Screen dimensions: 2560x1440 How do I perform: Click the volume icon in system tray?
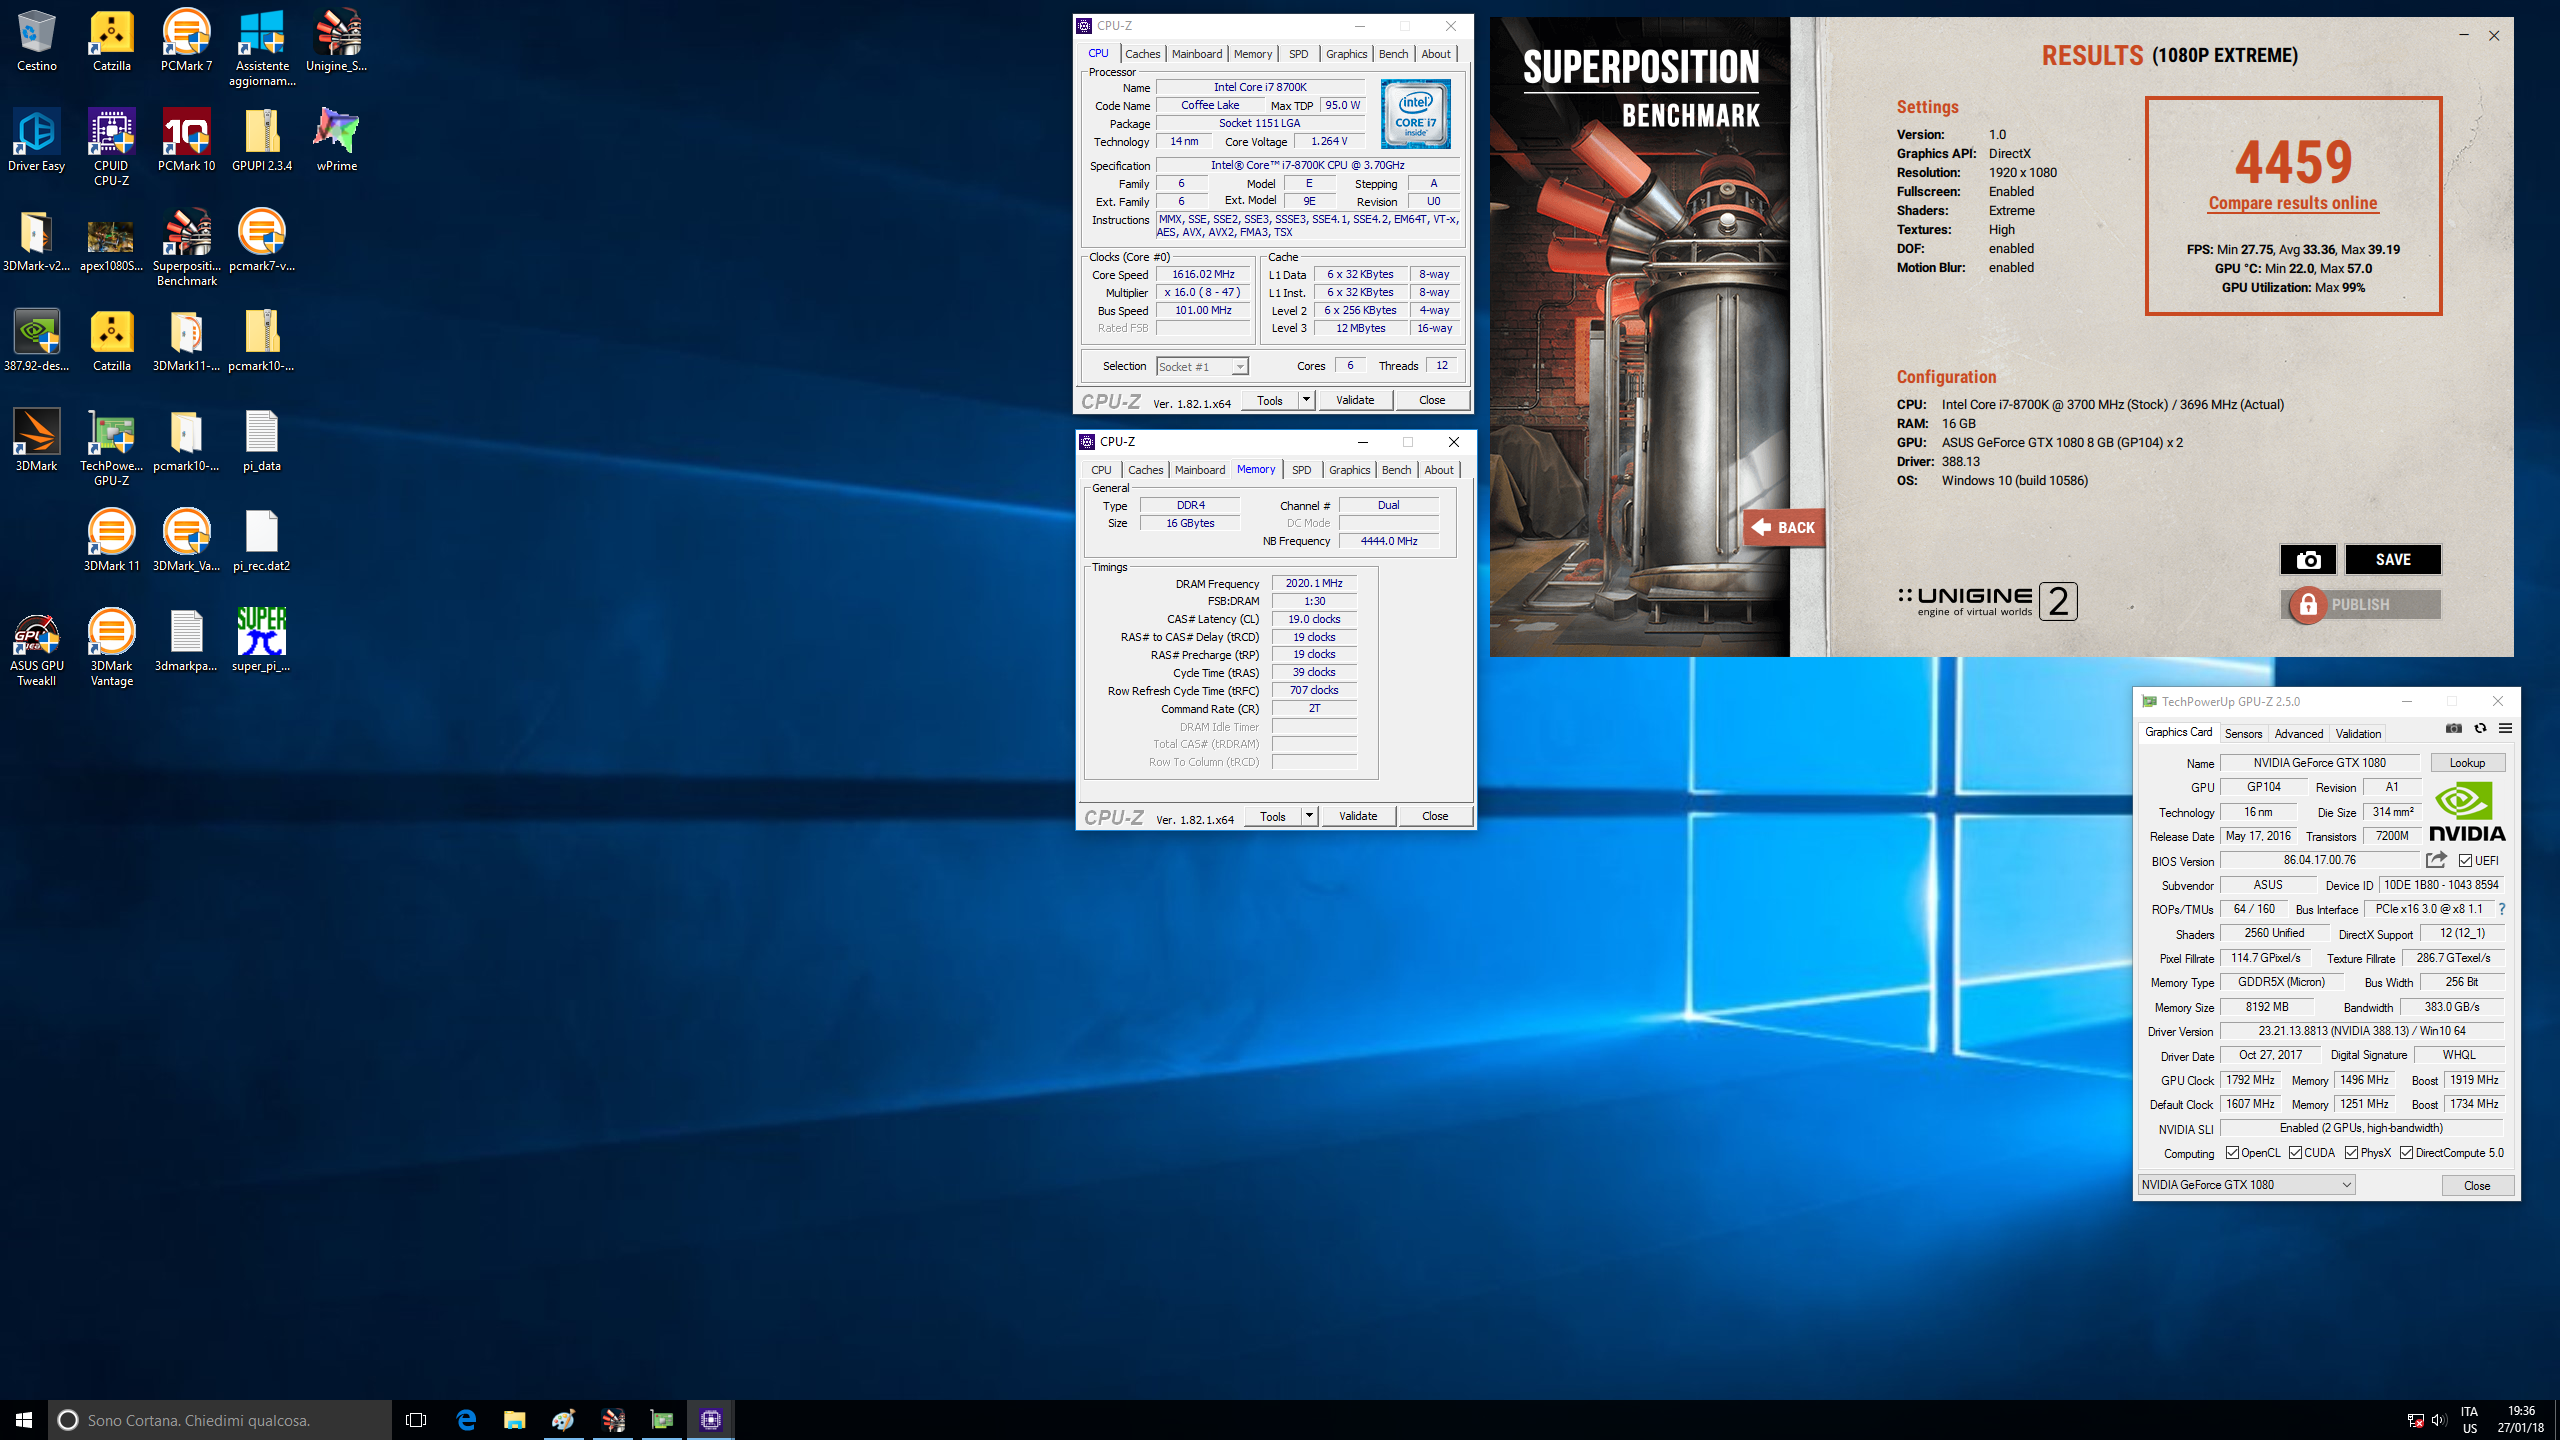pos(2437,1419)
